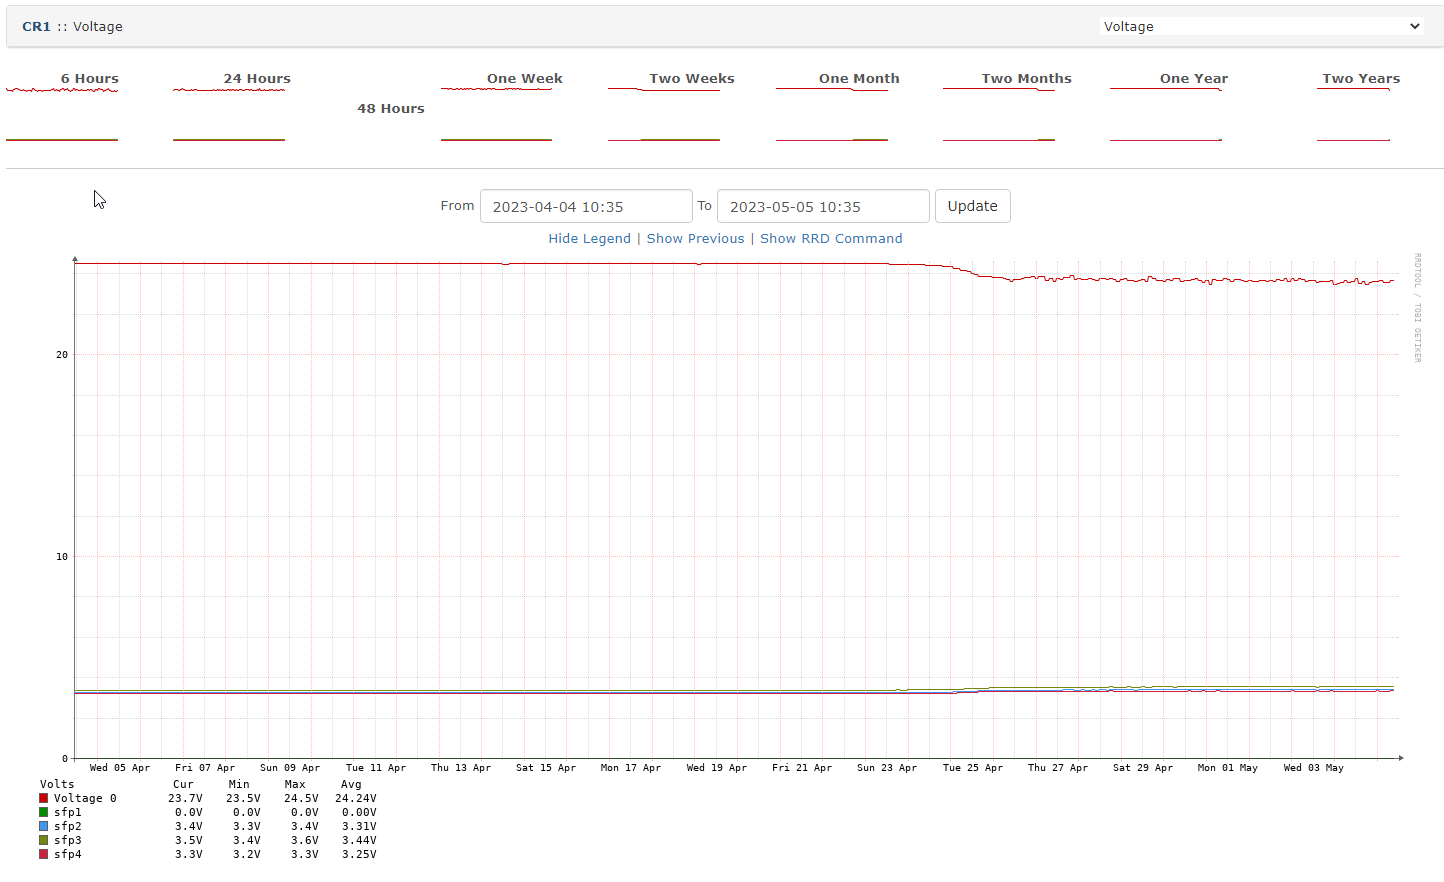Select the Two Months time range
The image size is (1444, 882).
[1026, 79]
